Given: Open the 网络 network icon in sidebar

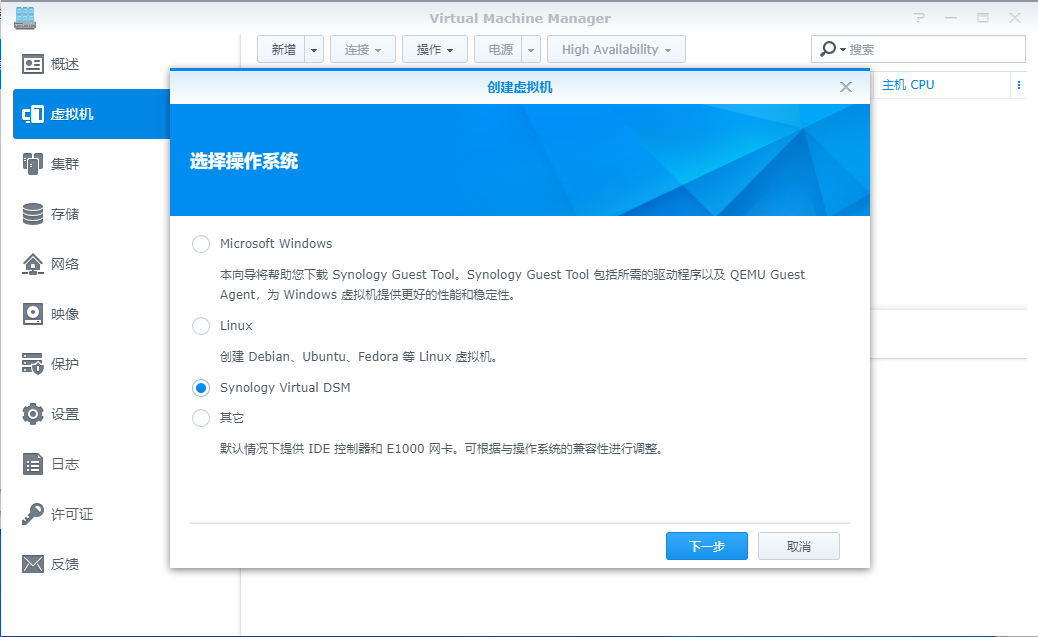Looking at the screenshot, I should pos(33,264).
